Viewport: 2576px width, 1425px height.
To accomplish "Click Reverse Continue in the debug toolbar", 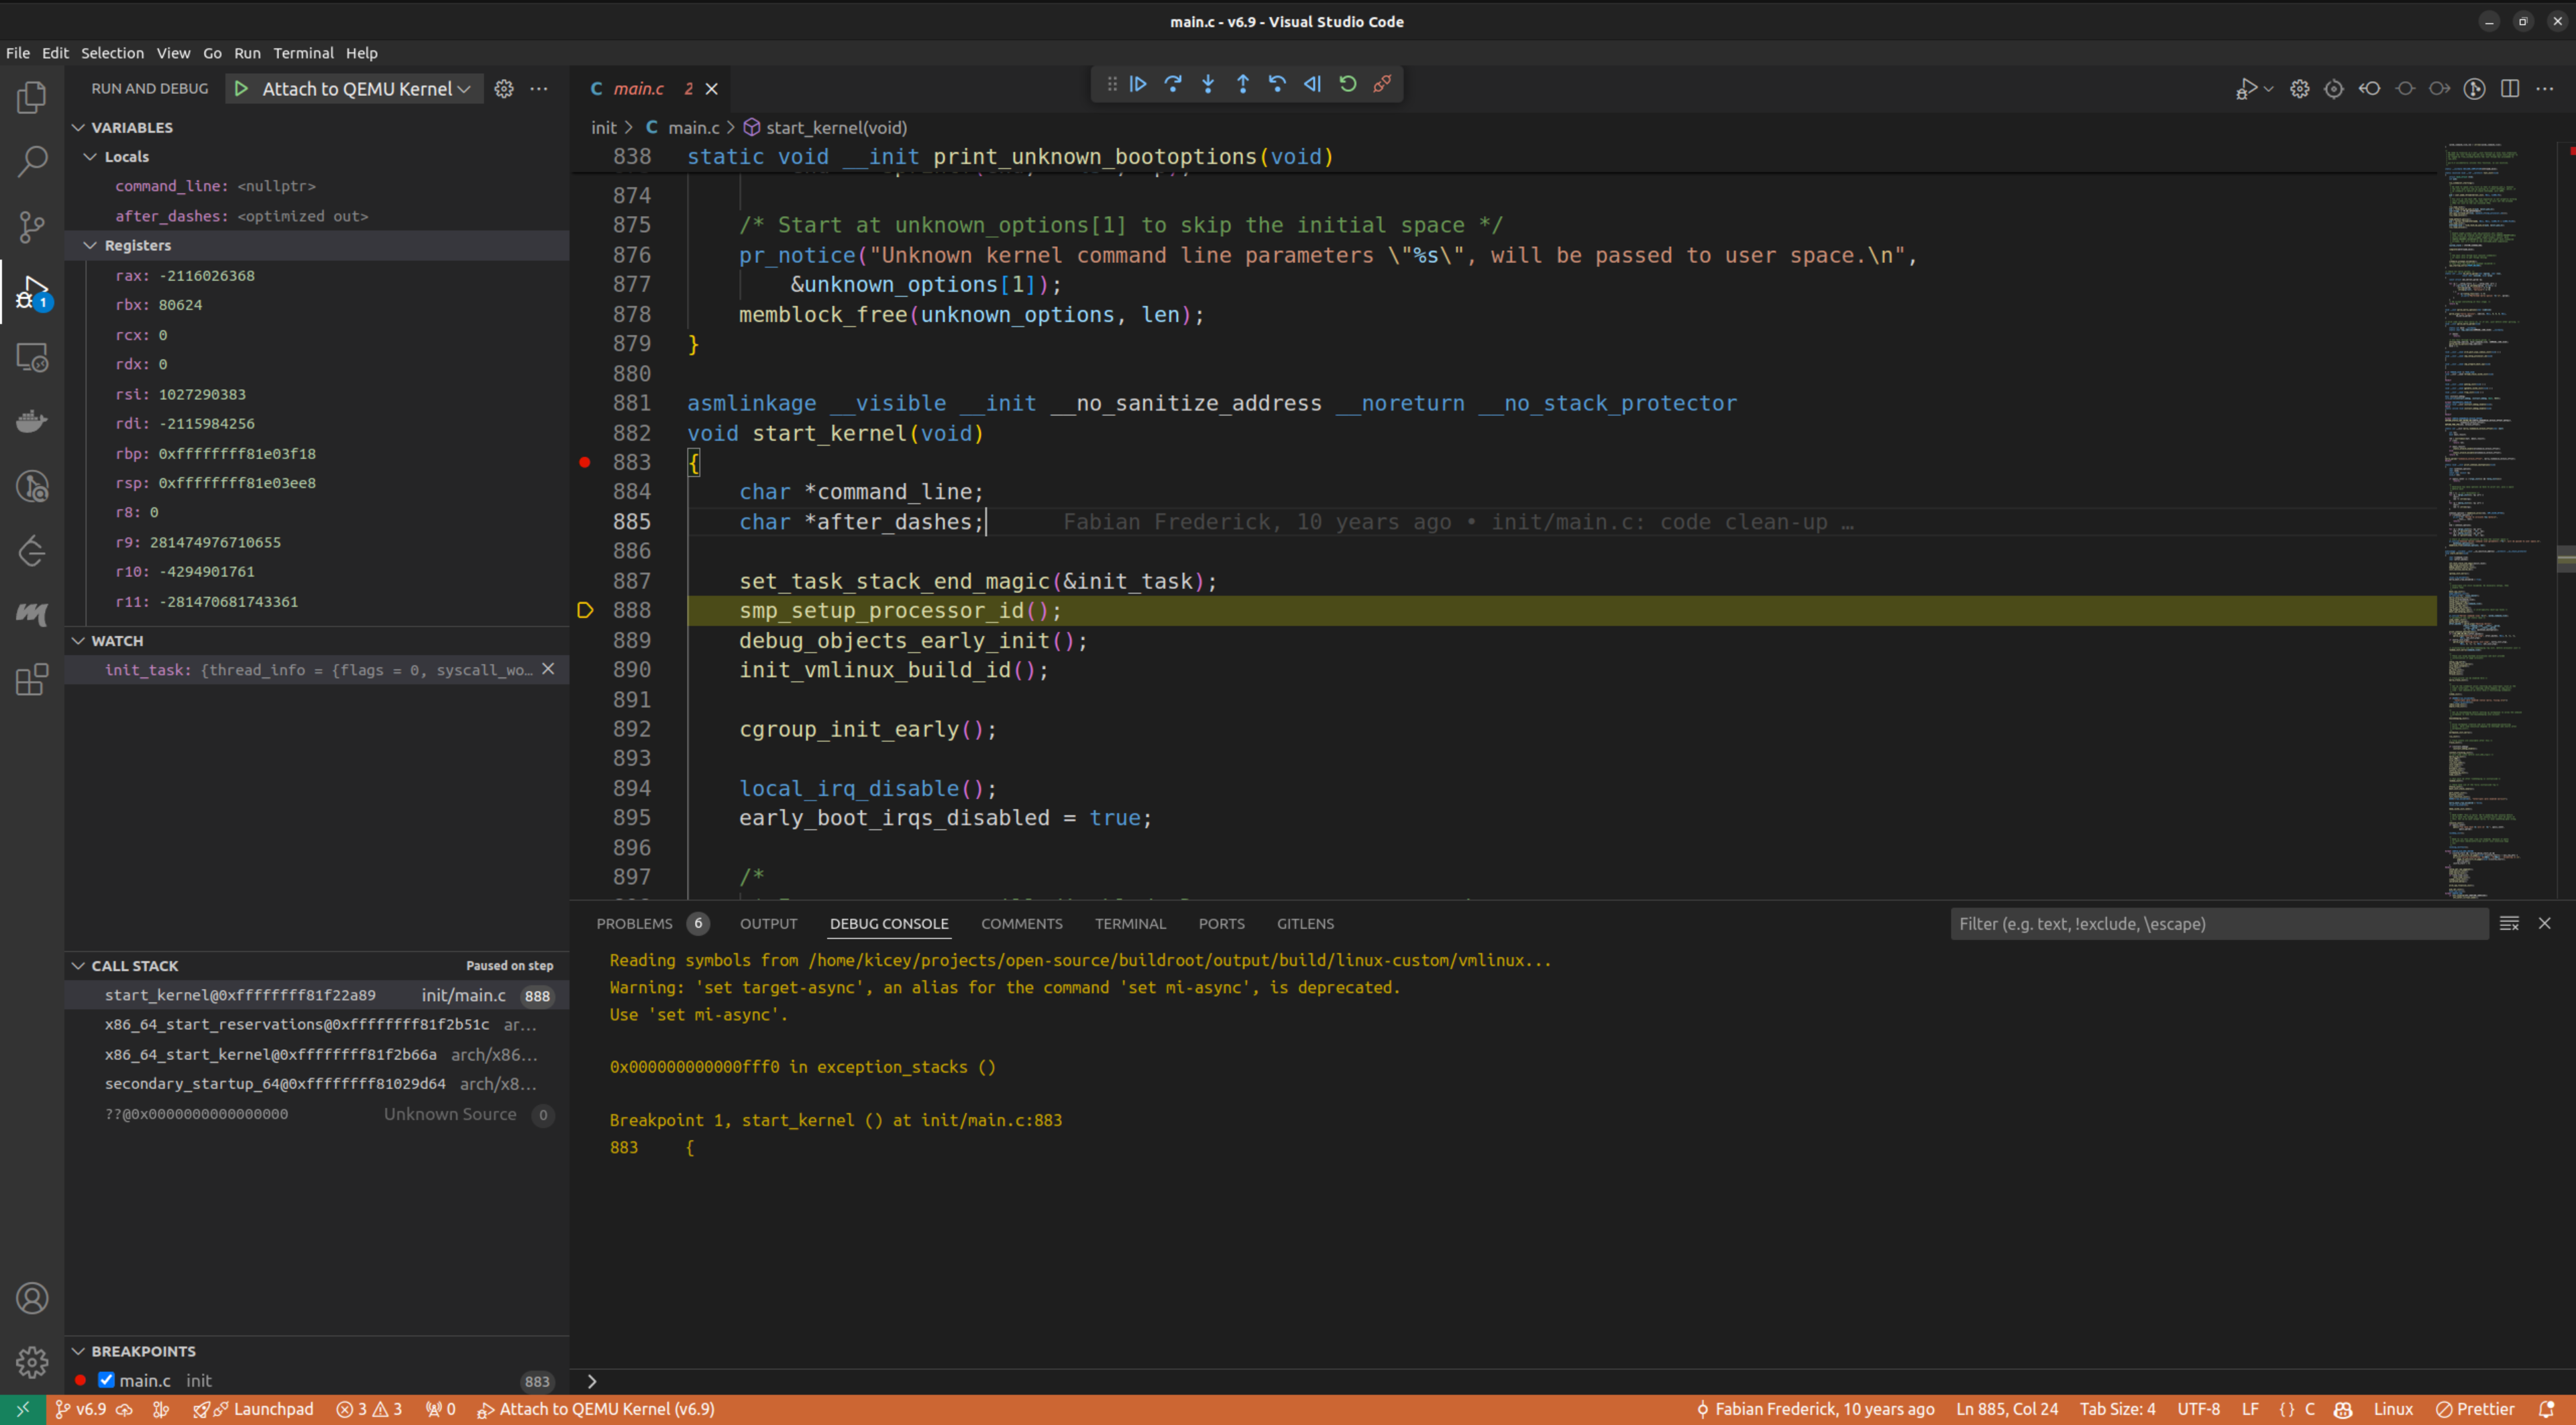I will click(x=1312, y=85).
